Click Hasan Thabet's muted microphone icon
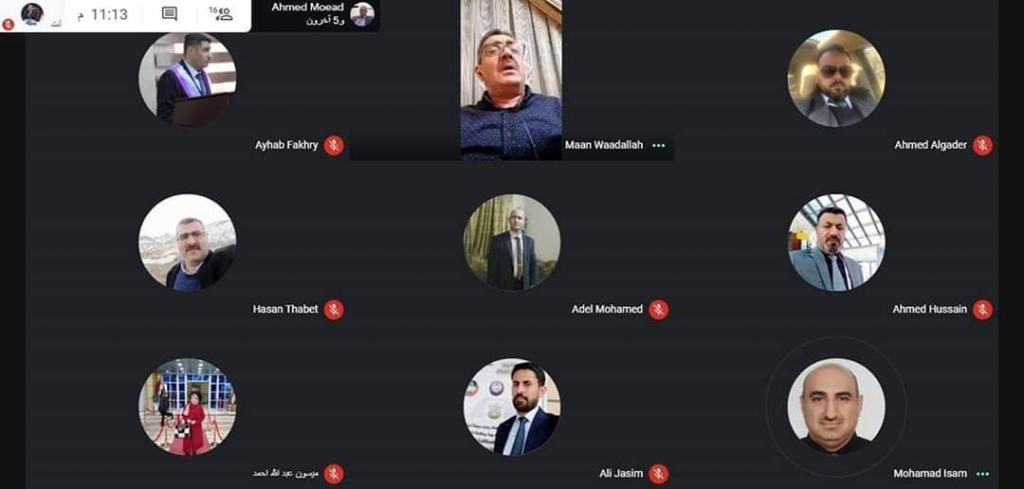This screenshot has height=489, width=1024. tap(334, 309)
